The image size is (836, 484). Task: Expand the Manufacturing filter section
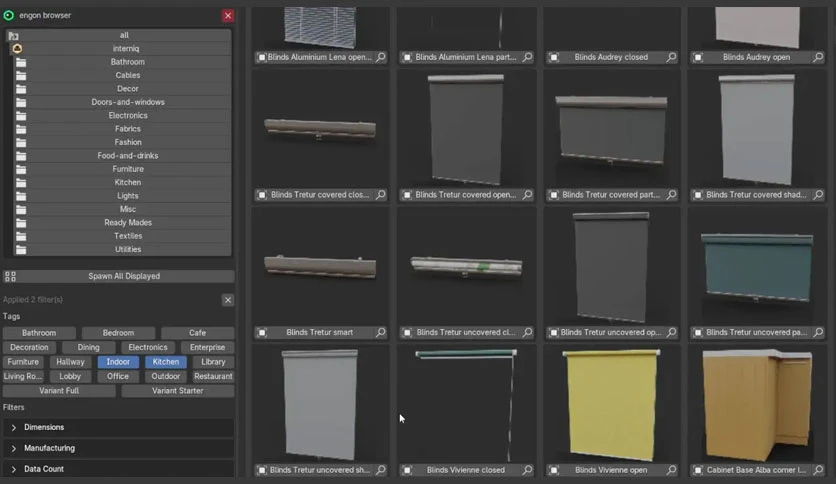click(x=118, y=448)
